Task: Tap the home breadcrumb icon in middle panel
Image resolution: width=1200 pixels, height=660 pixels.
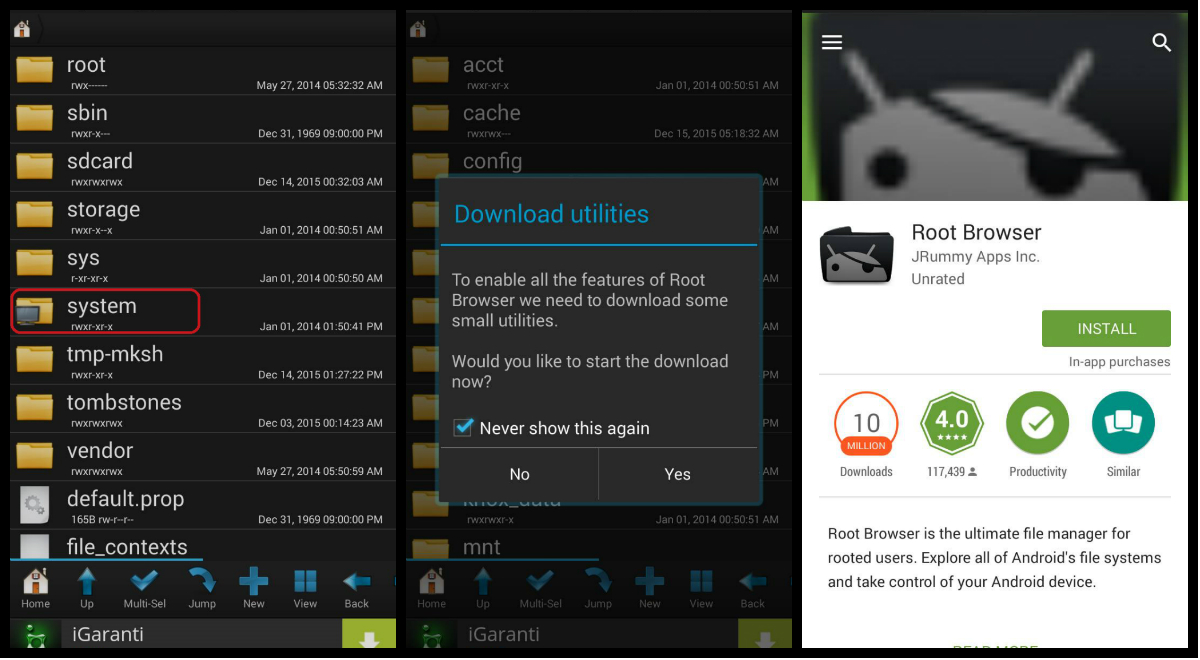Action: pos(418,29)
